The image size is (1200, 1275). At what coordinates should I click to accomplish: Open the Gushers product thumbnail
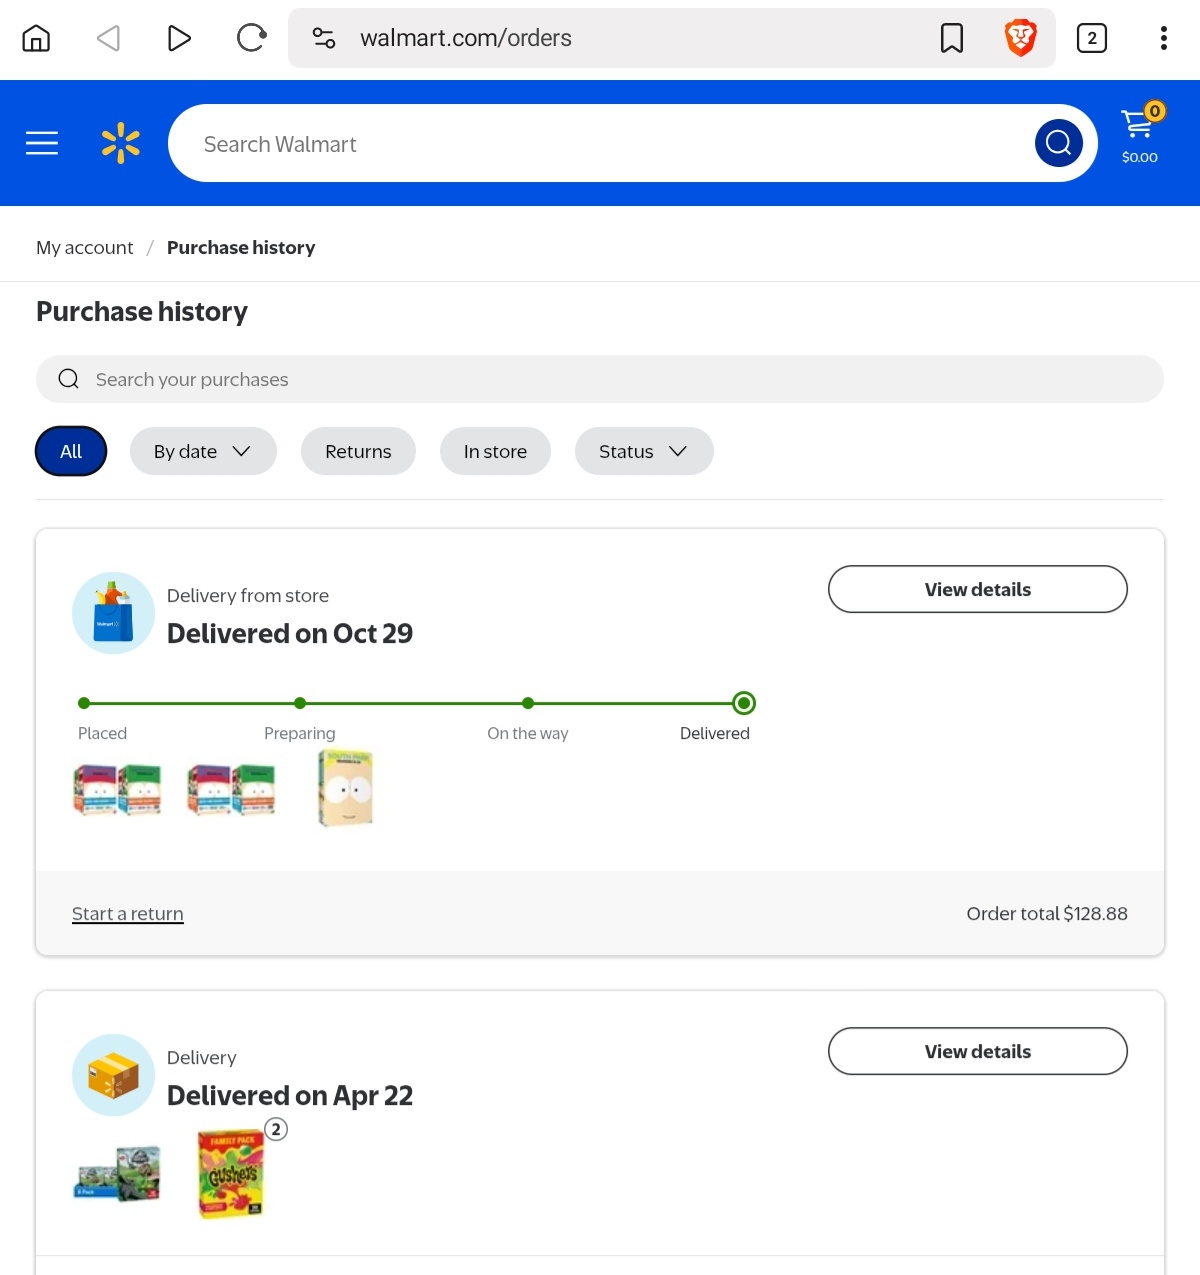click(x=231, y=1173)
